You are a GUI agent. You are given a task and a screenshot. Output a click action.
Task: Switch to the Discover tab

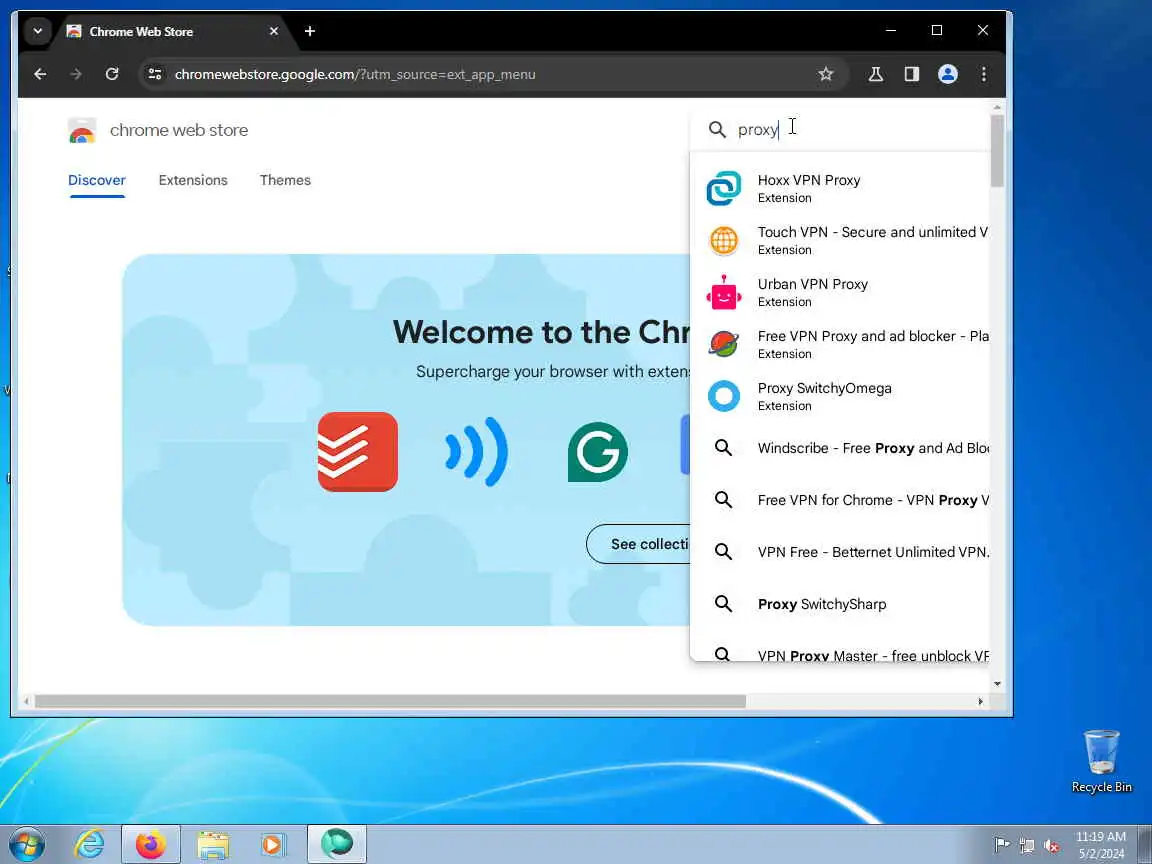(97, 181)
